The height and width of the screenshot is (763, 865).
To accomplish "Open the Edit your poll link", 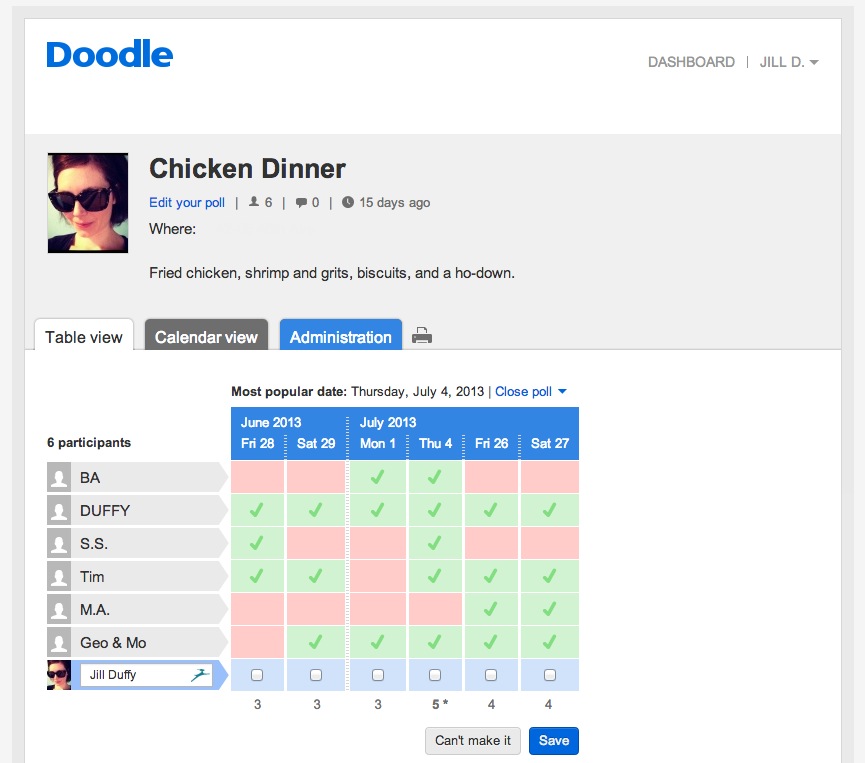I will [x=186, y=202].
